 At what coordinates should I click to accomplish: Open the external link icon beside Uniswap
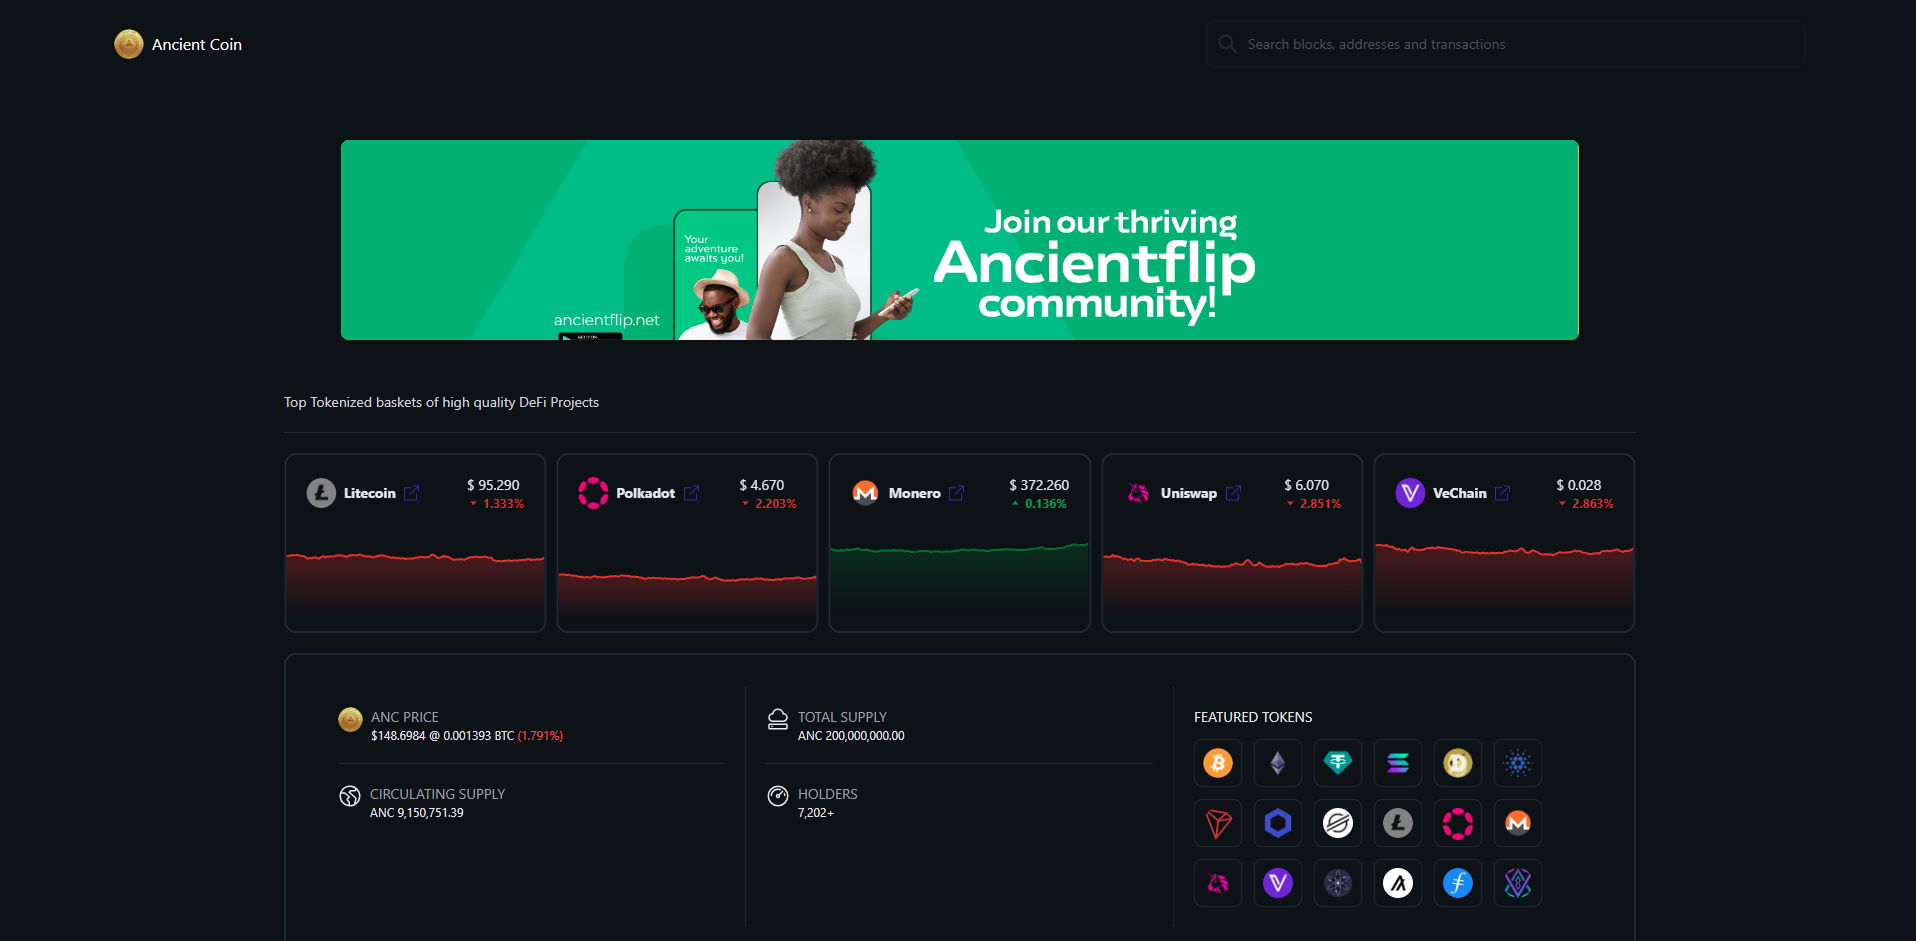click(1233, 493)
